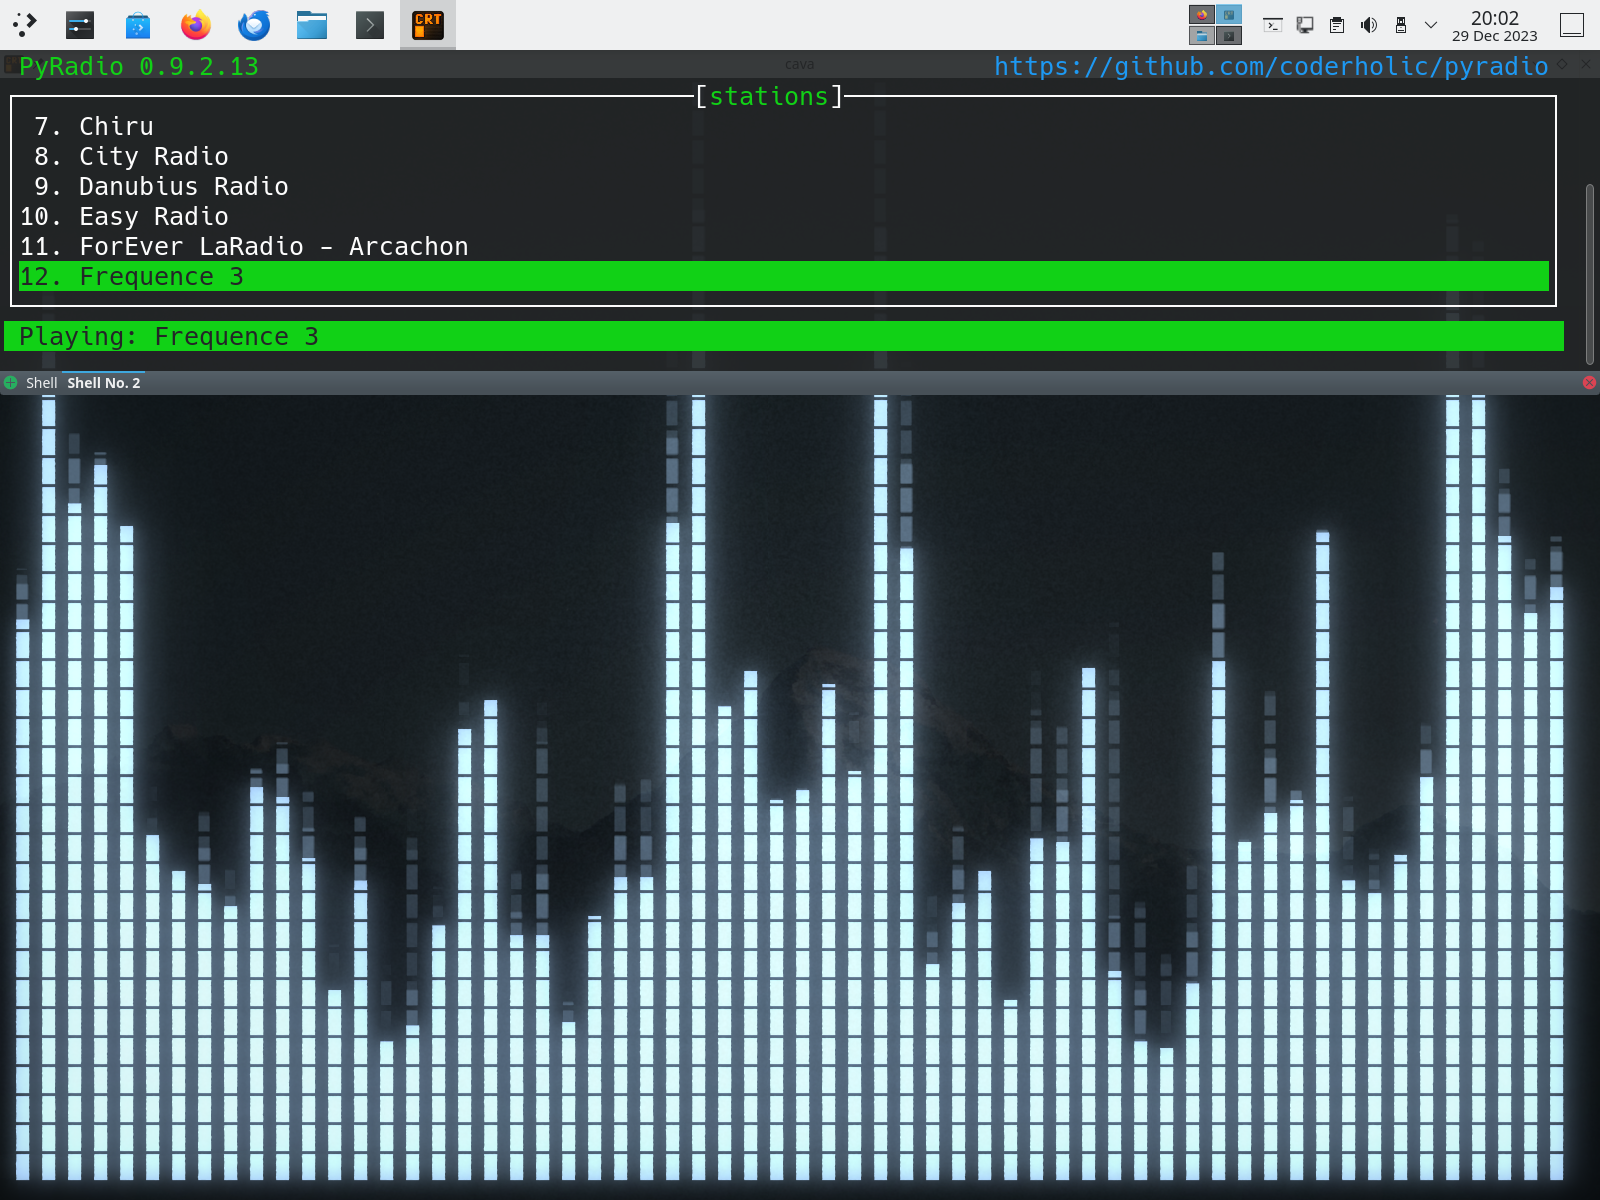This screenshot has height=1200, width=1600.
Task: Show desktop using panel corner button
Action: 1572,25
